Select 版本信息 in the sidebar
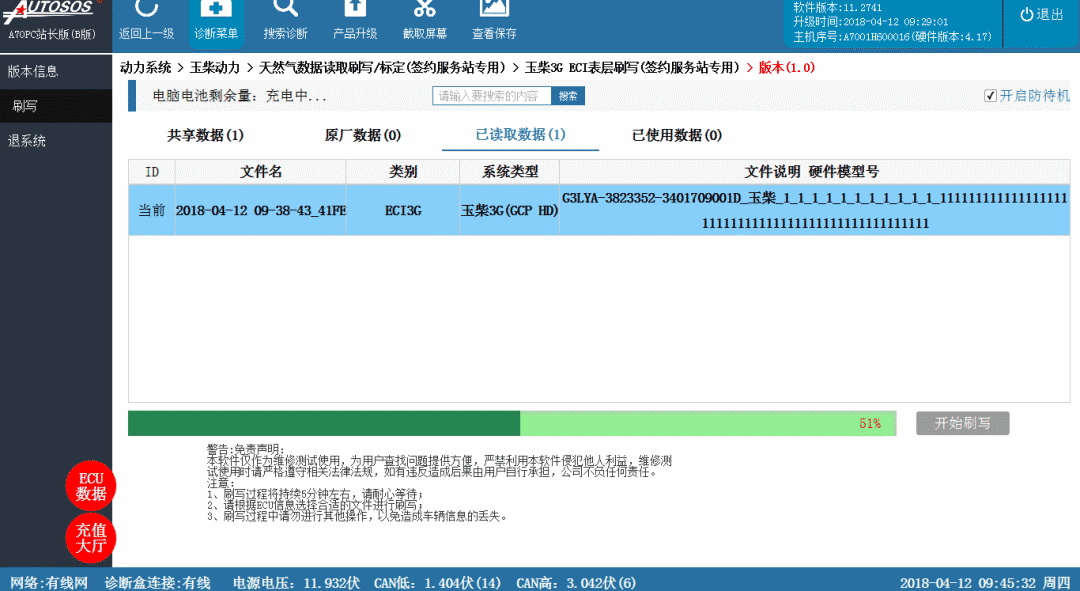The width and height of the screenshot is (1080, 591). [56, 71]
